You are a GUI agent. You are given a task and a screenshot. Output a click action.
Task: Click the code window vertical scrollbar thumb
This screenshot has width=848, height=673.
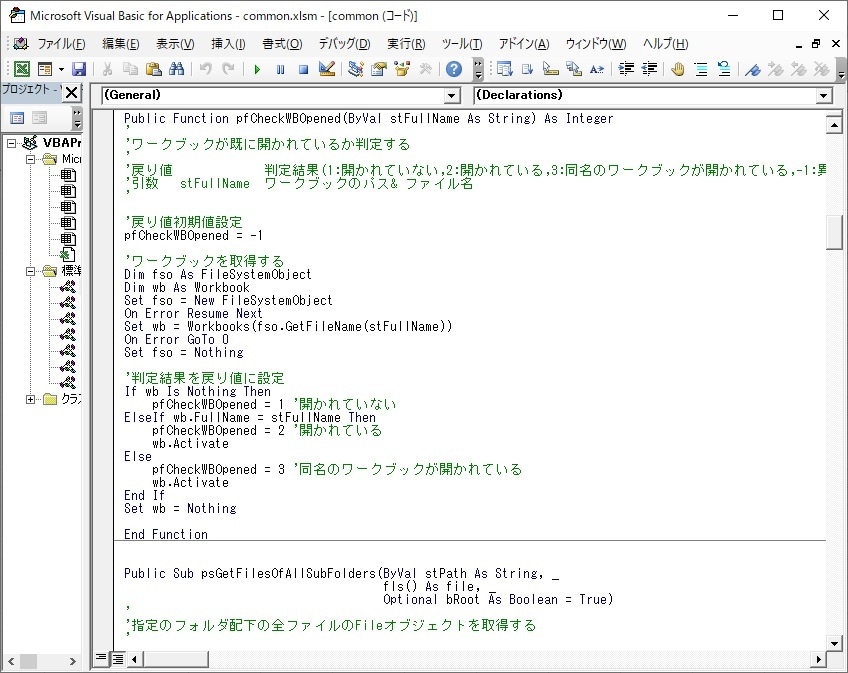834,232
